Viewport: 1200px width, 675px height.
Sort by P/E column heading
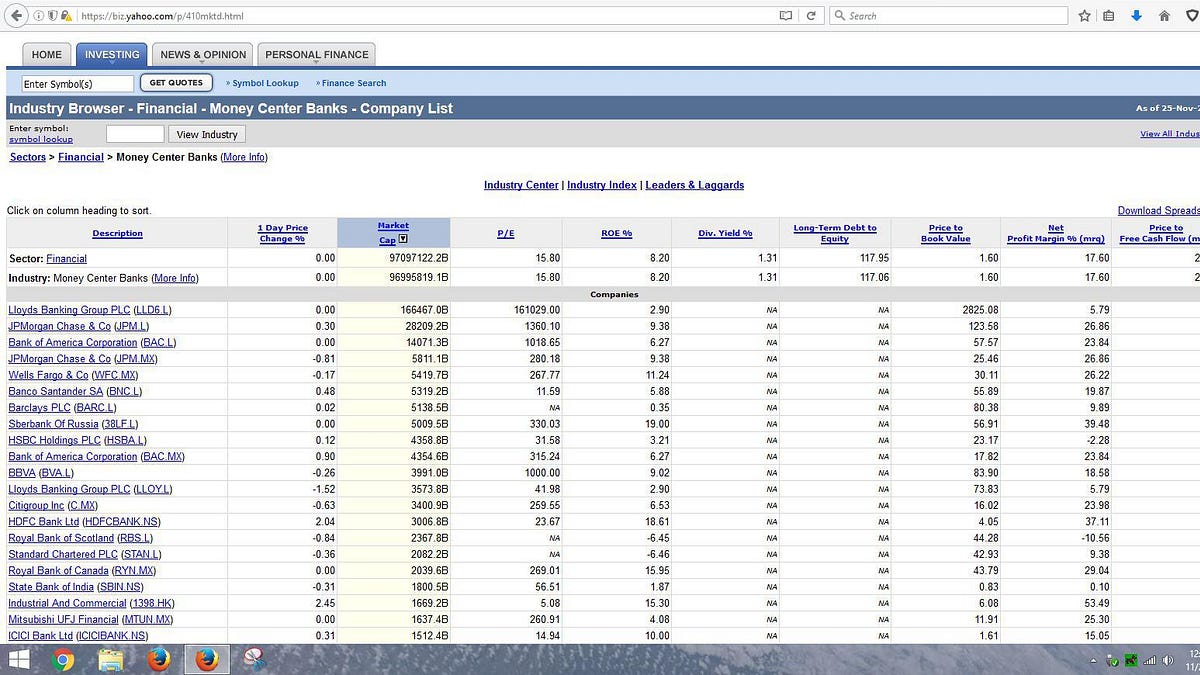[505, 233]
